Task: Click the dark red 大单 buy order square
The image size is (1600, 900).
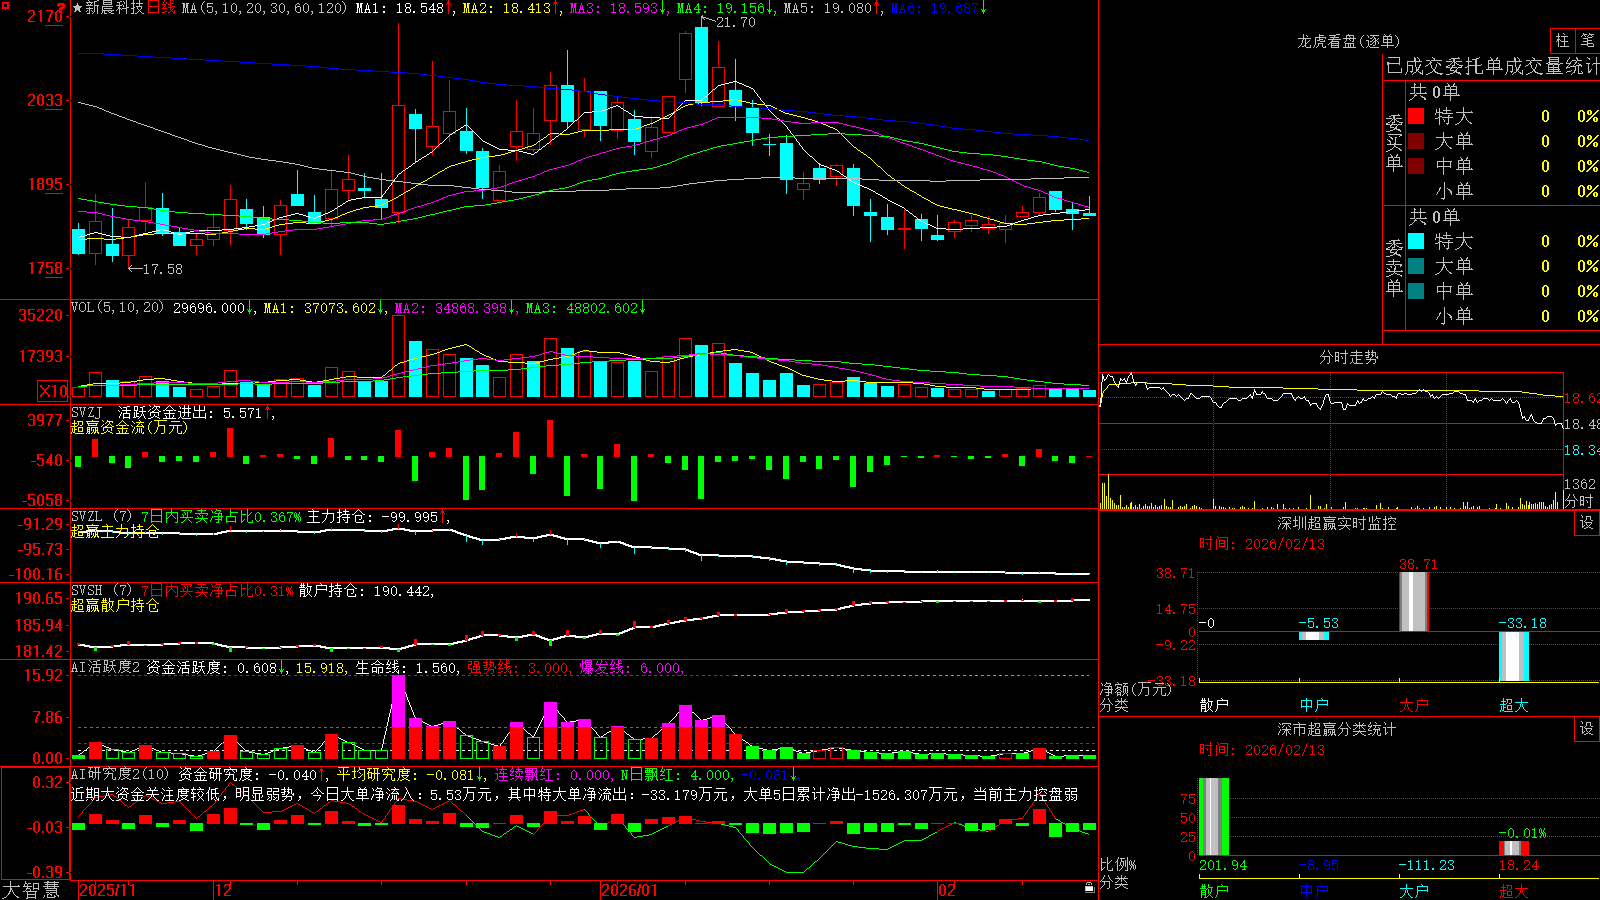Action: pyautogui.click(x=1416, y=141)
